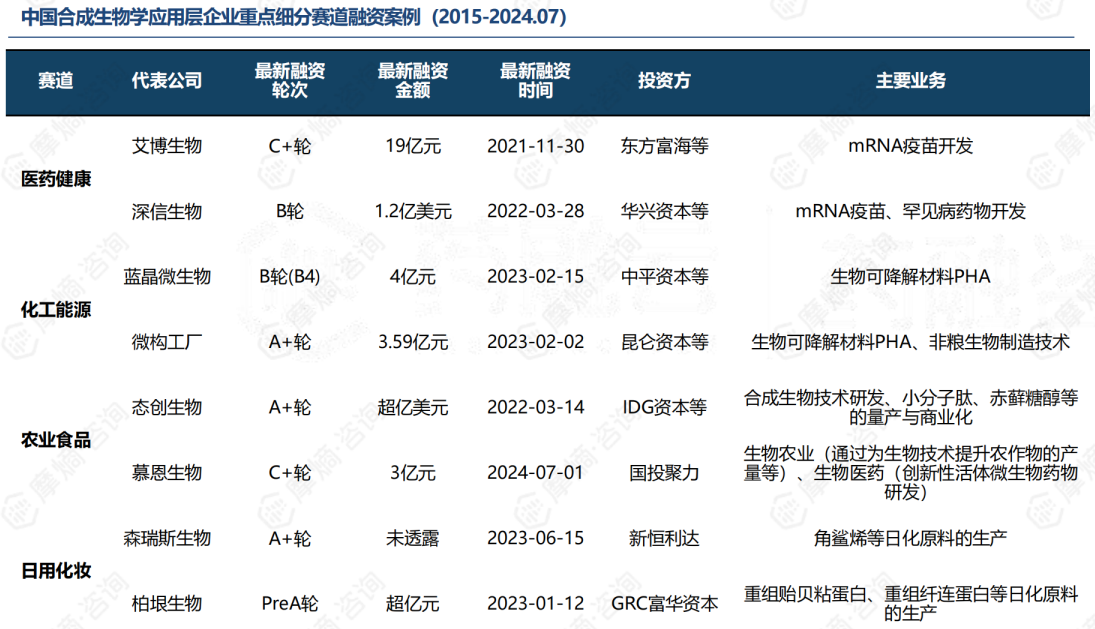The height and width of the screenshot is (629, 1095).
Task: Click the 日用化妆 category cell
Action: click(56, 570)
